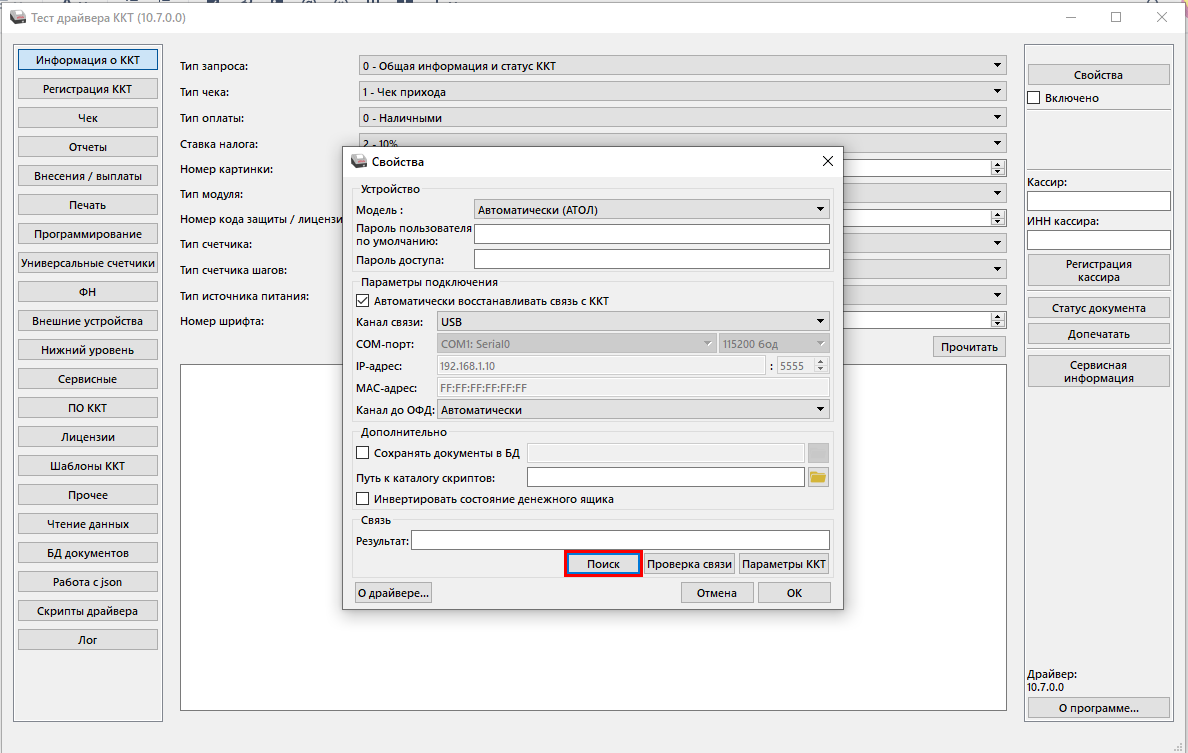1188x753 pixels.
Task: Expand the Канал связи dropdown
Action: pyautogui.click(x=633, y=321)
